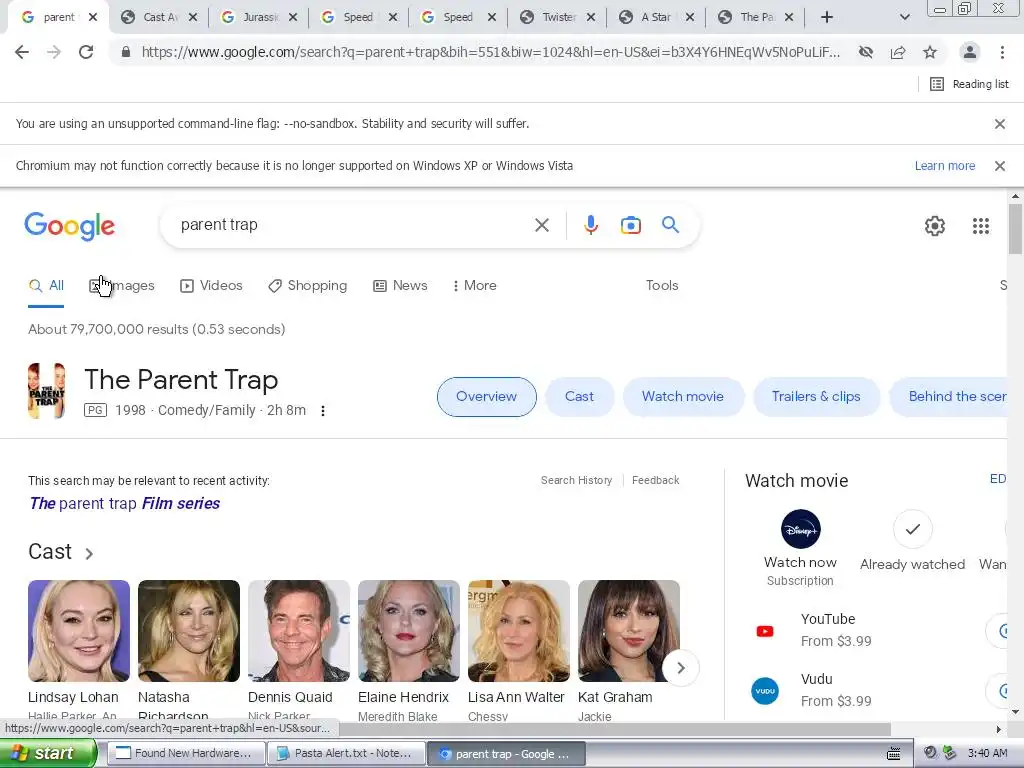
Task: Click the YouTube From $3.99 option
Action: click(875, 630)
